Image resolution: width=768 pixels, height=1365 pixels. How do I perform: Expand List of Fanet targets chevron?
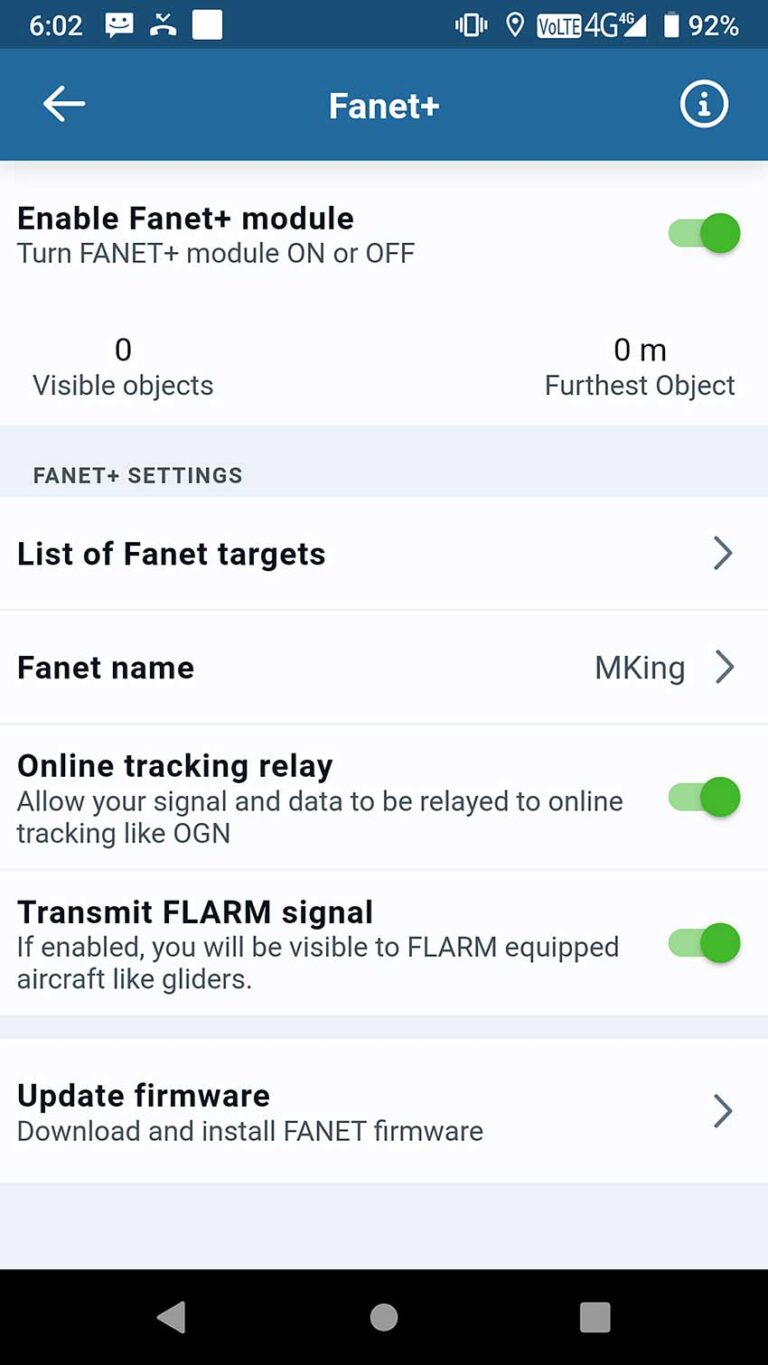click(x=723, y=553)
